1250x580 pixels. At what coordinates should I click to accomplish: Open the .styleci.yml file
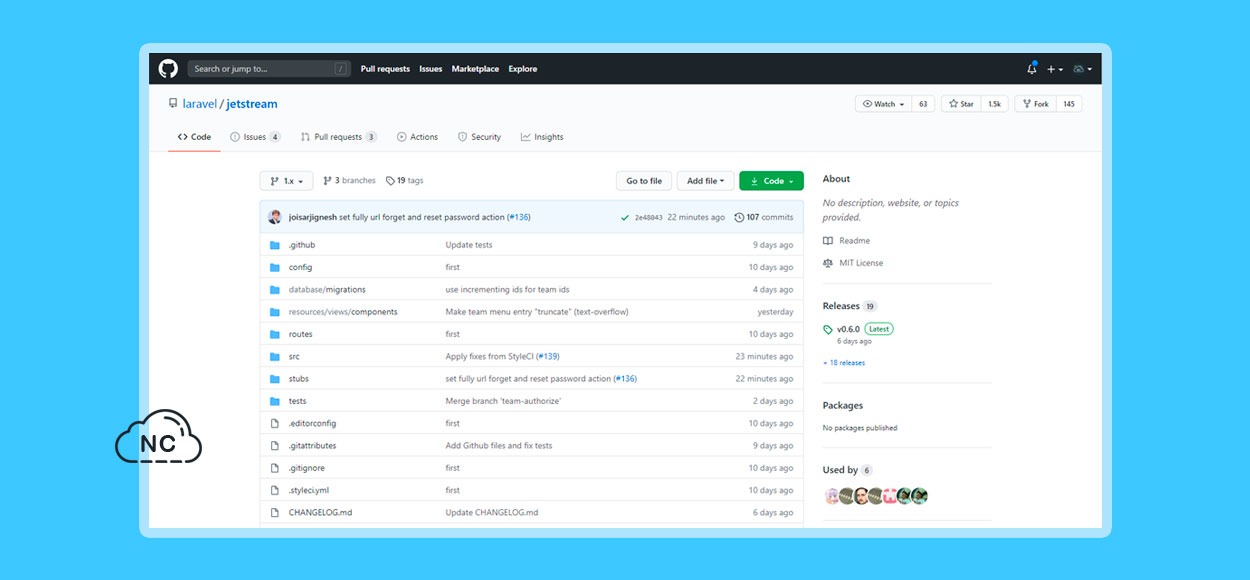click(x=309, y=491)
